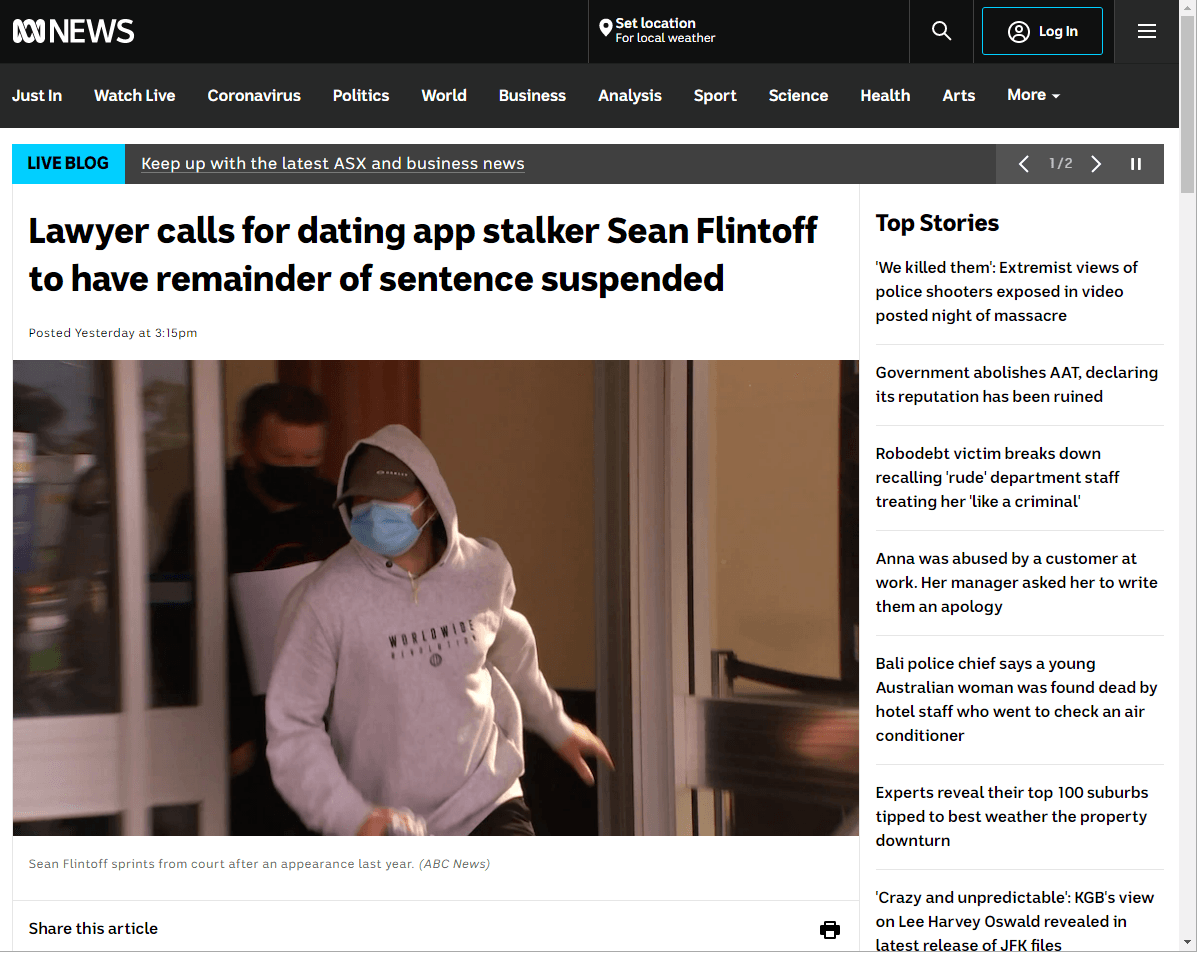Open top 100 suburbs story

[x=1012, y=817]
